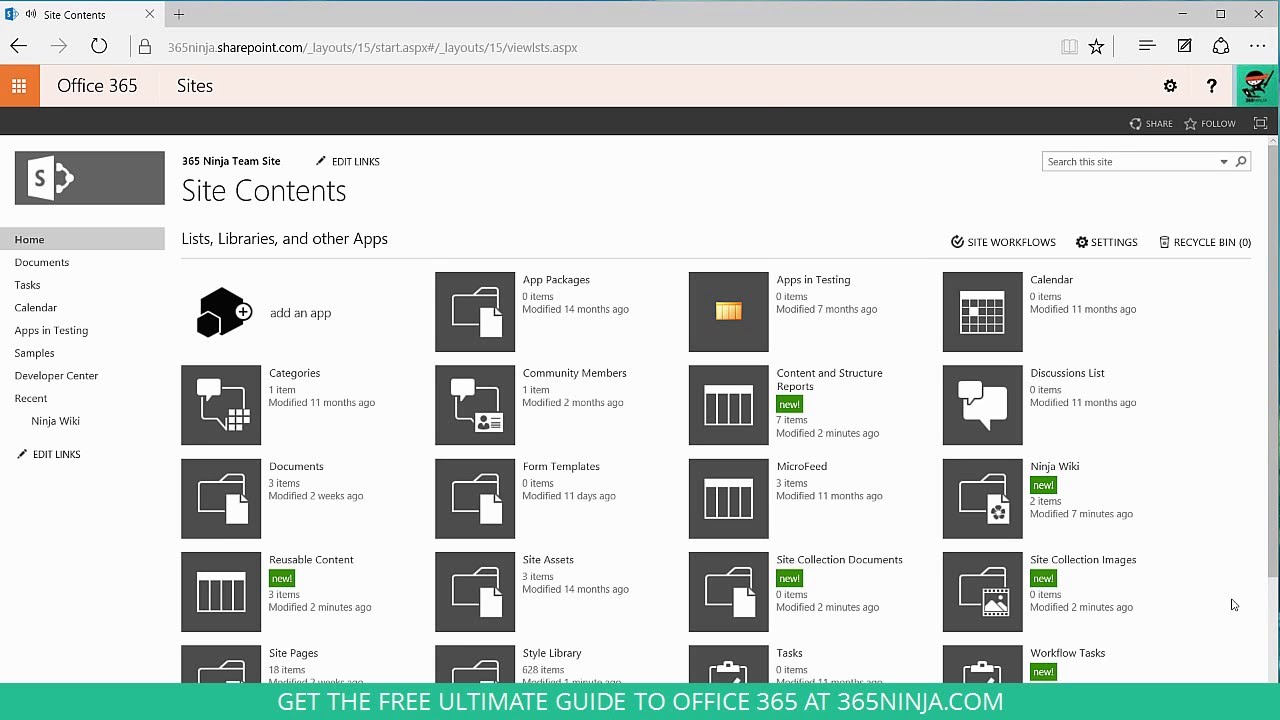Go back in browser history
Viewport: 1280px width, 720px height.
click(x=18, y=46)
